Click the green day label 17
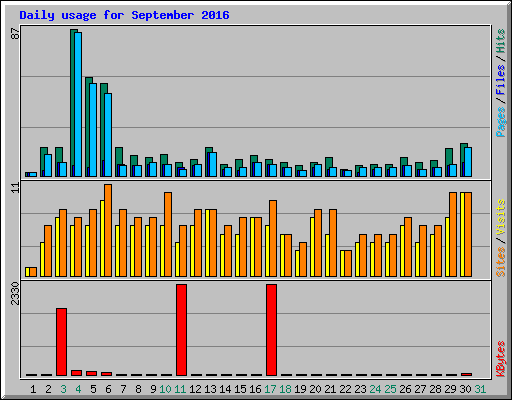The height and width of the screenshot is (400, 512). click(270, 389)
